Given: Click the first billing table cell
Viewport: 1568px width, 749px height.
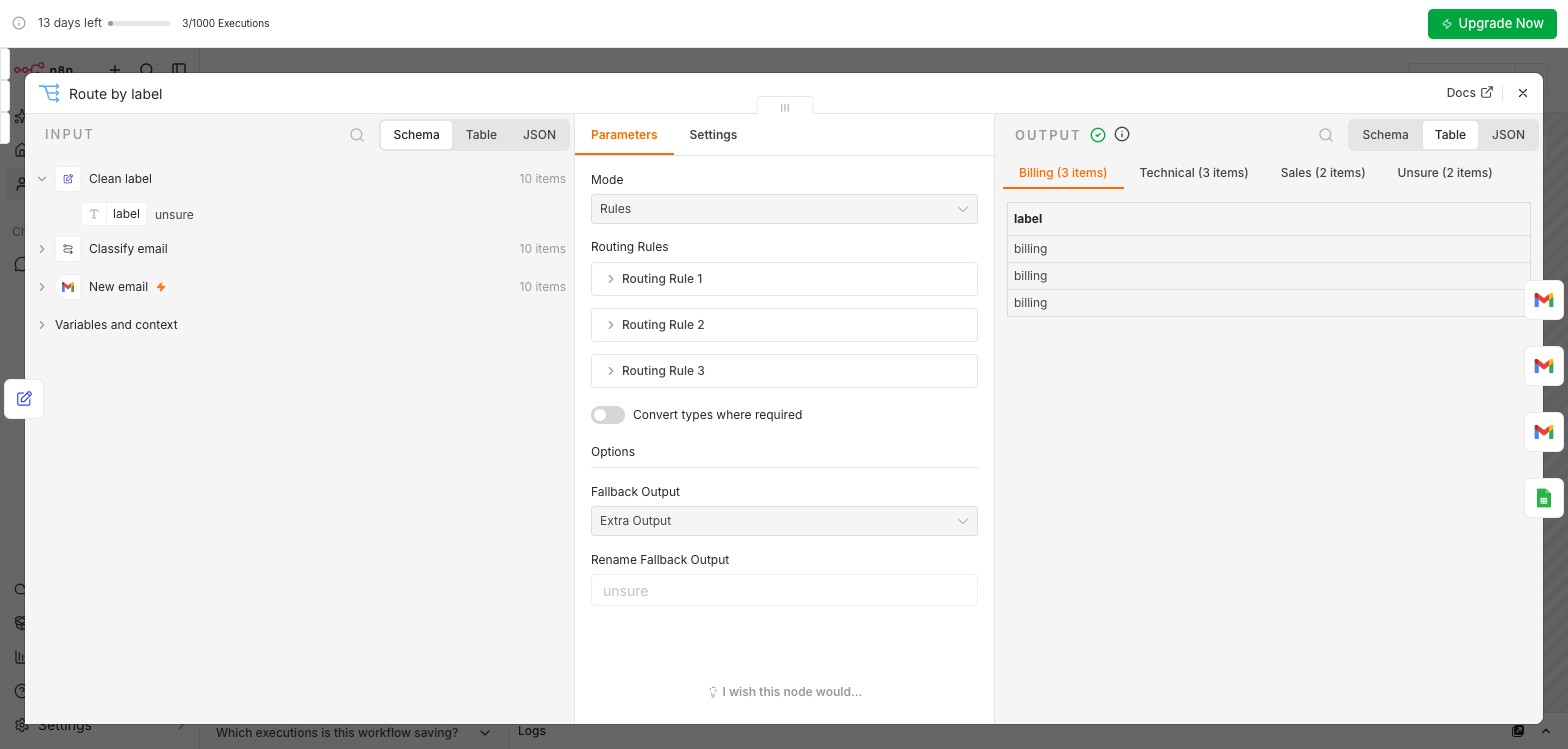Looking at the screenshot, I should [x=1268, y=249].
